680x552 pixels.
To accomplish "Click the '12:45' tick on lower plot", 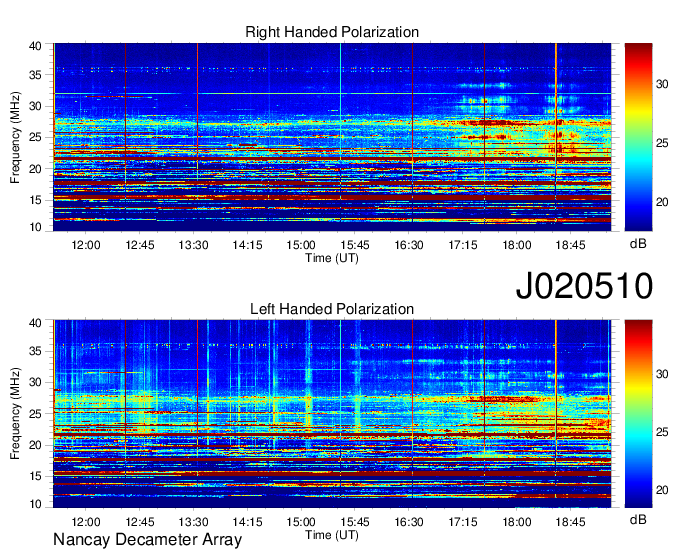I will 140,522.
